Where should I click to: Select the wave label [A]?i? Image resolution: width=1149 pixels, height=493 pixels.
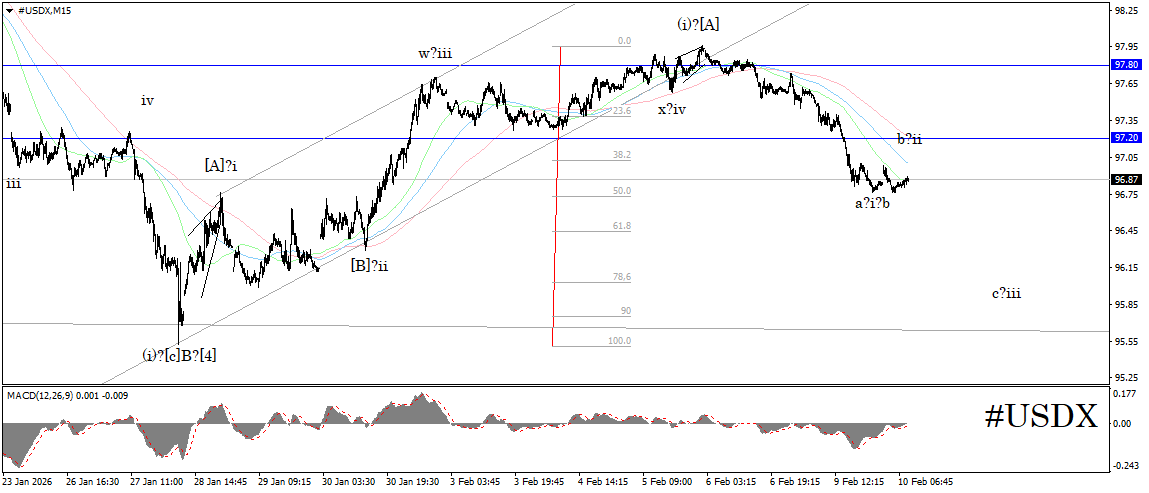click(221, 166)
